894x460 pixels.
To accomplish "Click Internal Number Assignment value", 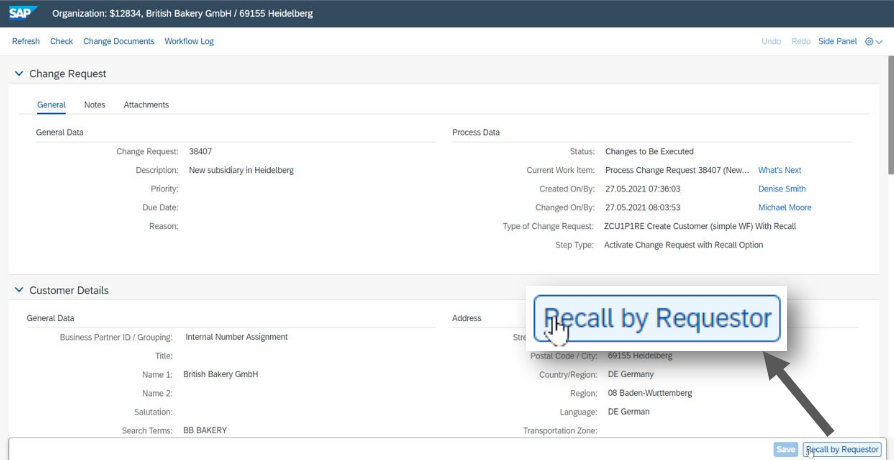I will pos(237,337).
